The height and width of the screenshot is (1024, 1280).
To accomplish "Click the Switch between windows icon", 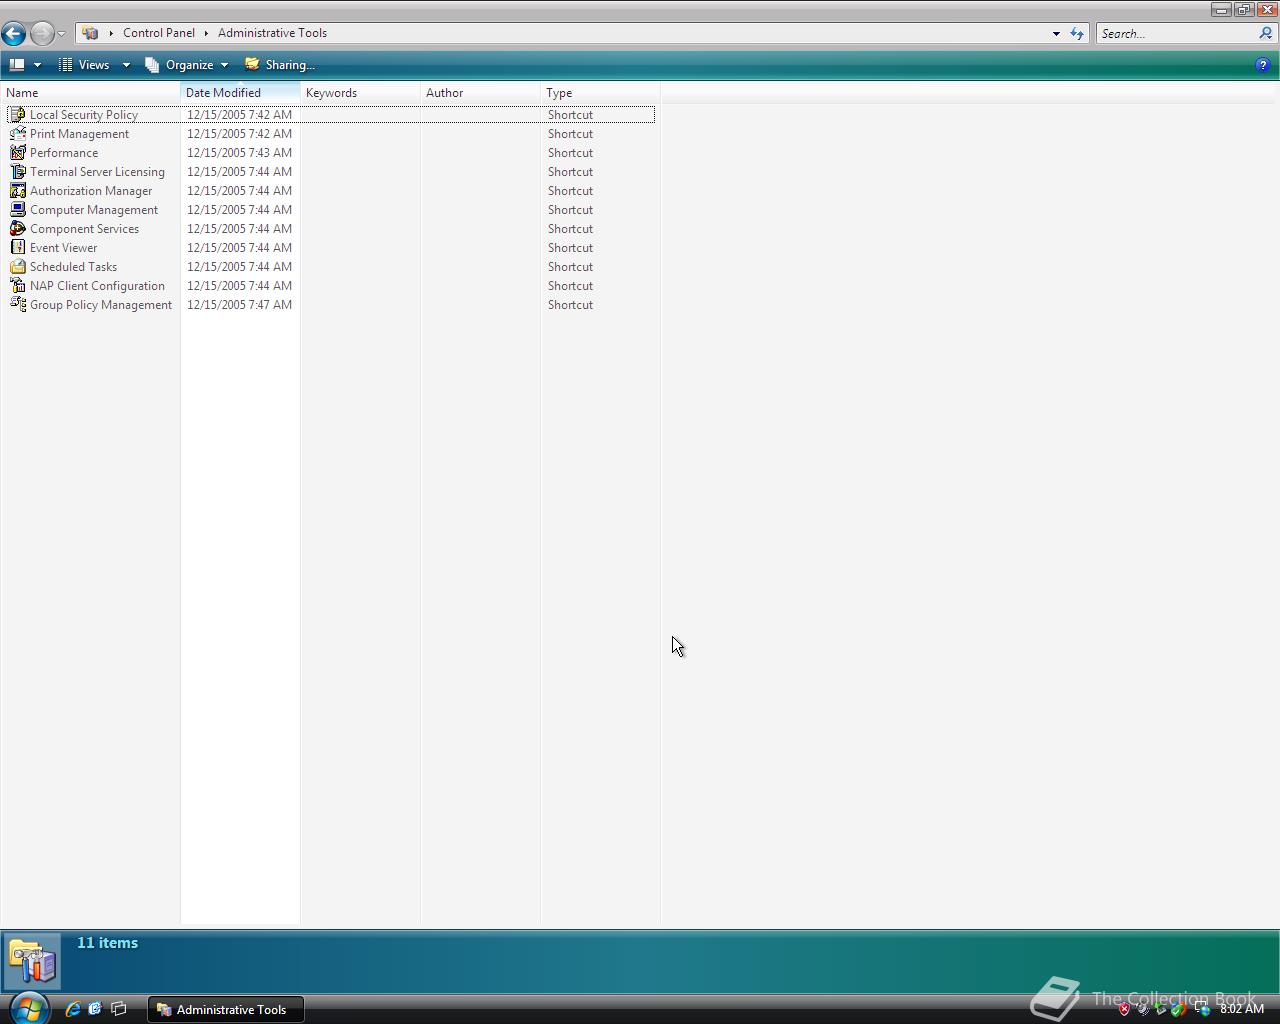I will (118, 1009).
